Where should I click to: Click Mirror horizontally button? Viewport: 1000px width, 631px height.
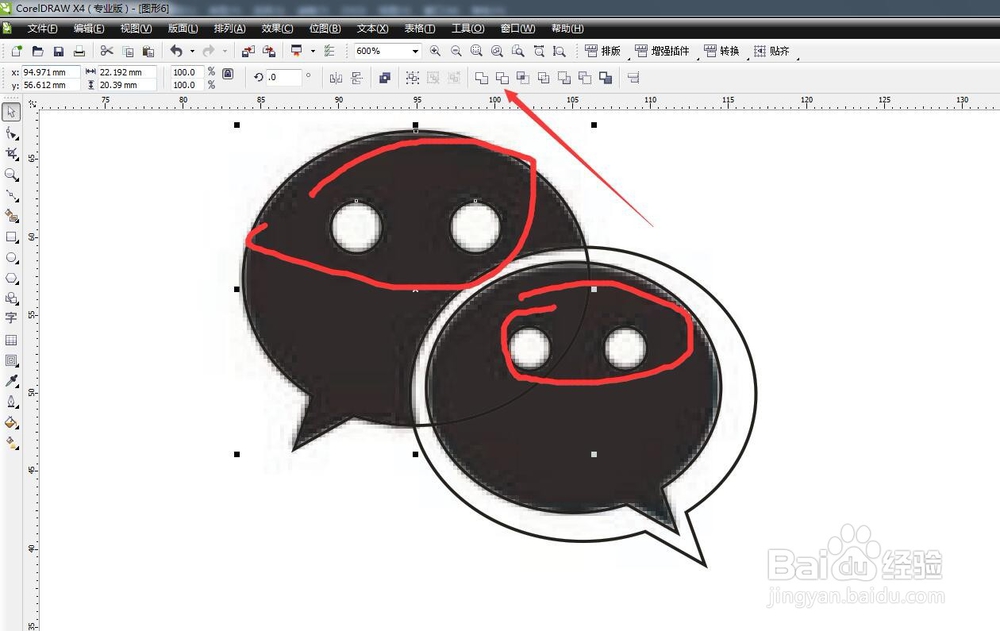point(335,78)
